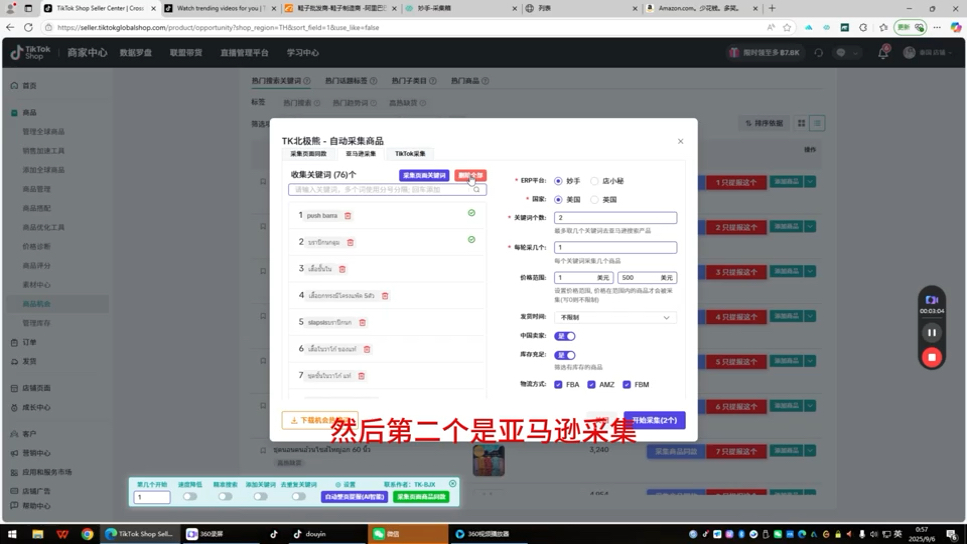The height and width of the screenshot is (544, 967).
Task: Toggle 去重复关键词 switch in bottom toolbar
Action: click(x=298, y=497)
